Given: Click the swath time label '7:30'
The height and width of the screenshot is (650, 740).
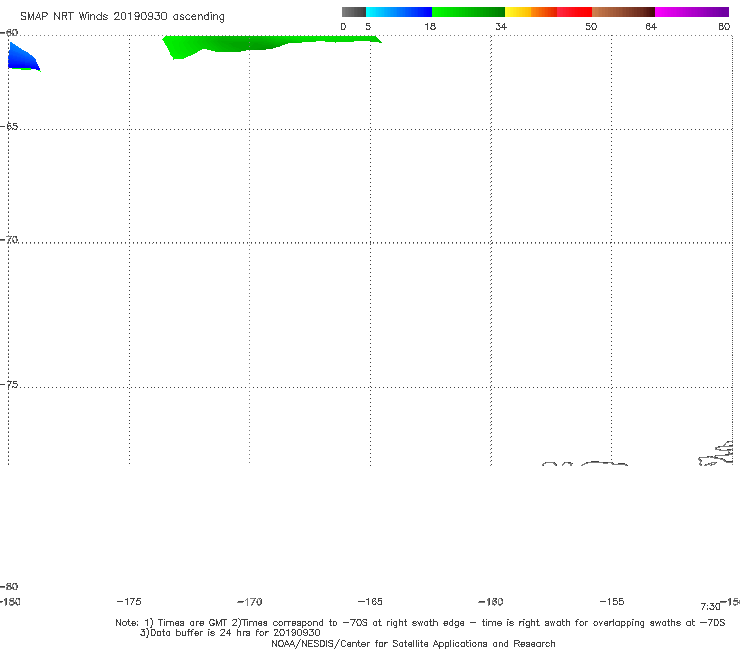Looking at the screenshot, I should (710, 607).
